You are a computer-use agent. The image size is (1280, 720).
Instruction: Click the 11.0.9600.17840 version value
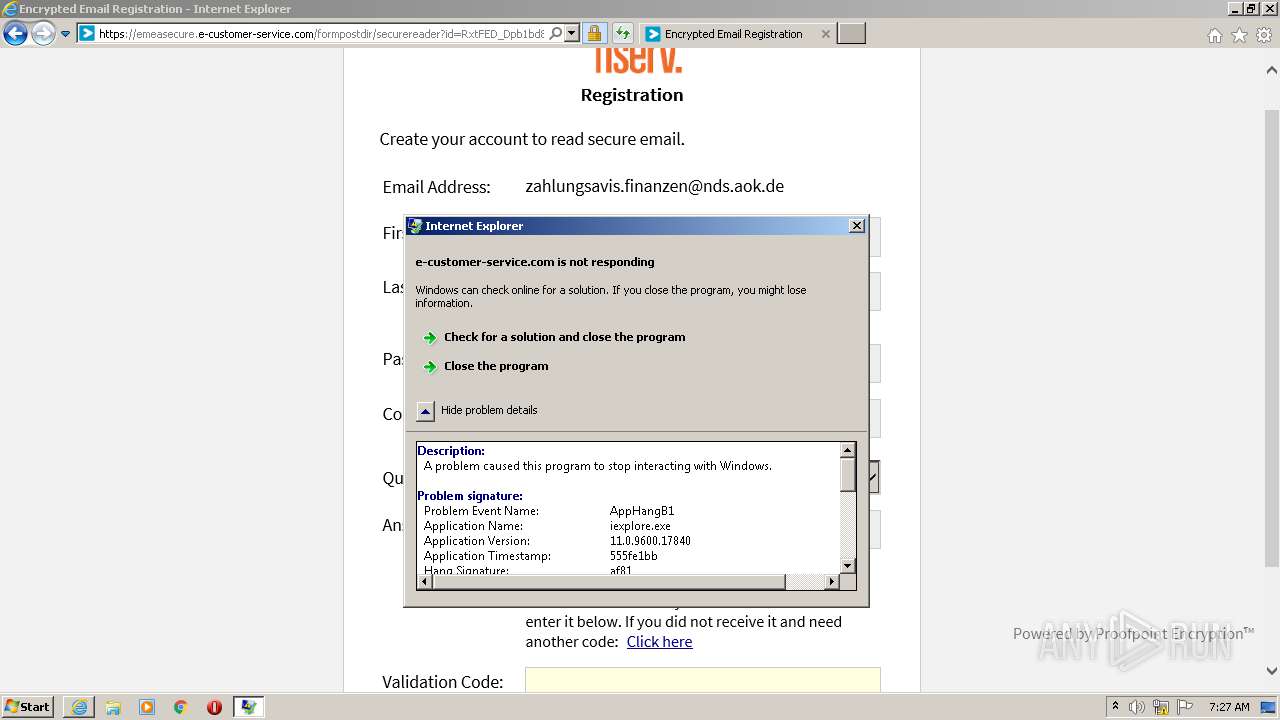click(650, 541)
